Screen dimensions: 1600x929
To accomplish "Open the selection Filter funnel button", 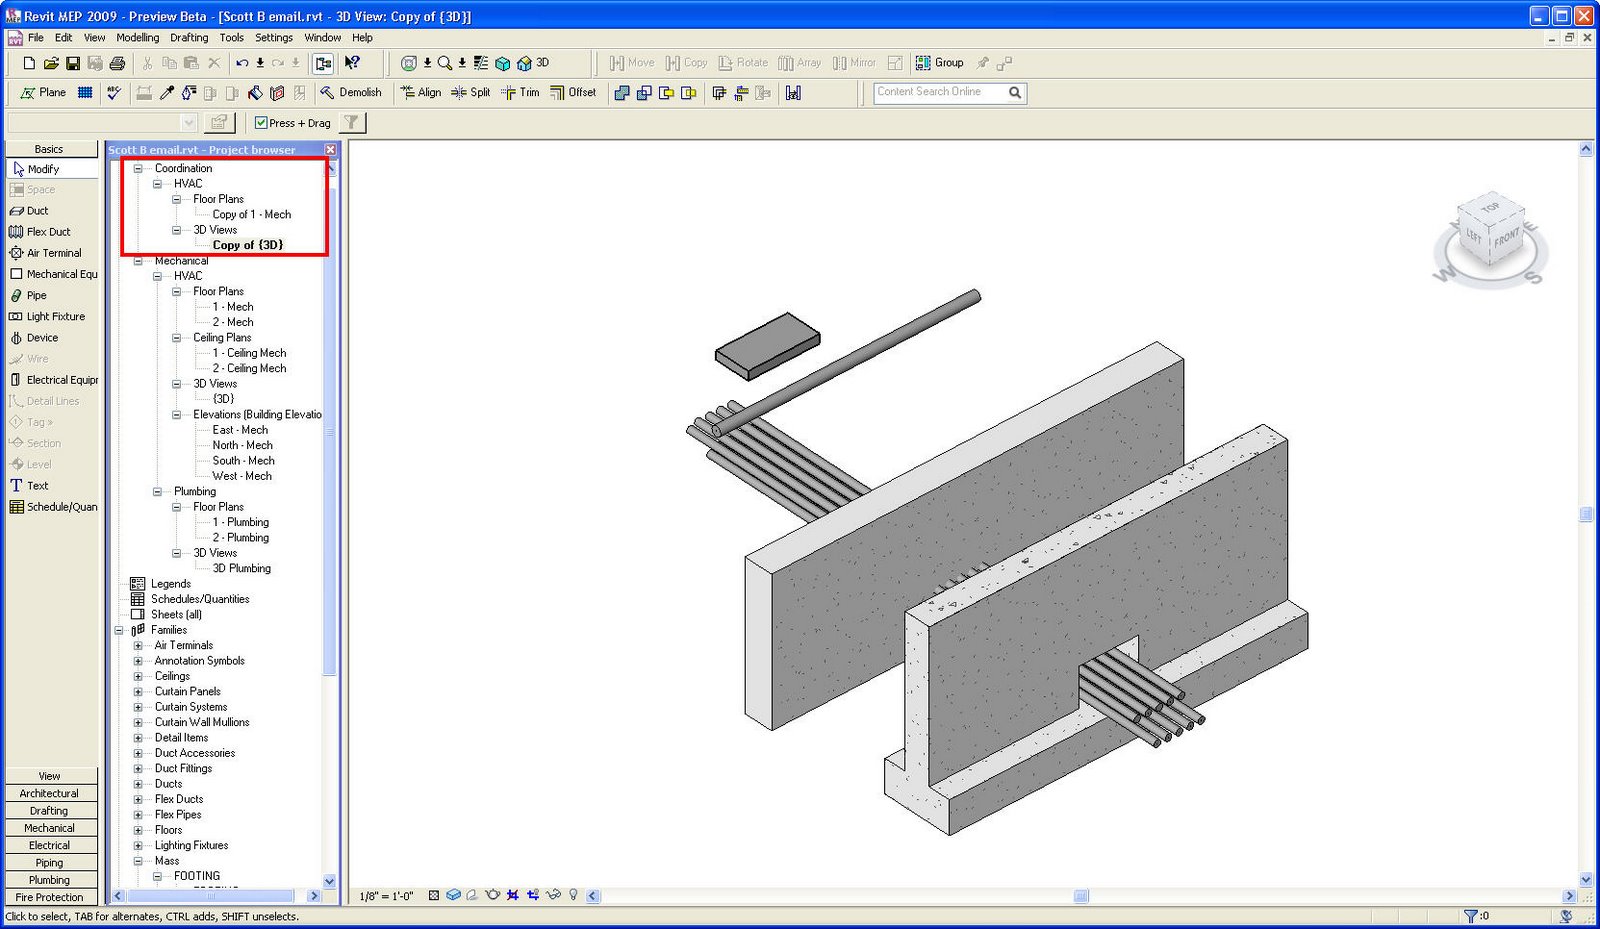I will point(352,123).
